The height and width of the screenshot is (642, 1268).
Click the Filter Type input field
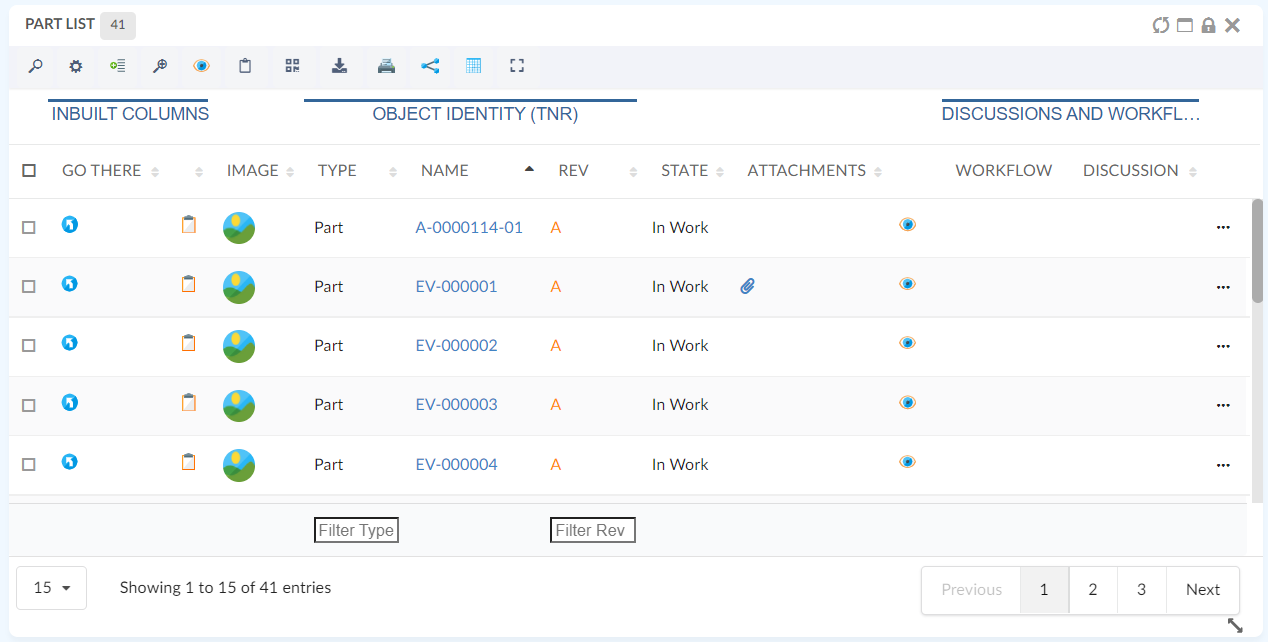coord(356,530)
